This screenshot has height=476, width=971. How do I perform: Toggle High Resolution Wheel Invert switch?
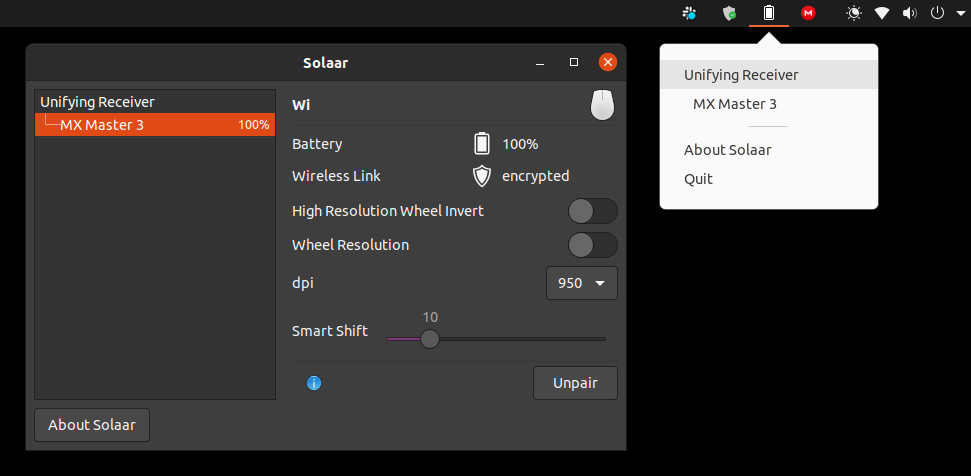point(593,211)
